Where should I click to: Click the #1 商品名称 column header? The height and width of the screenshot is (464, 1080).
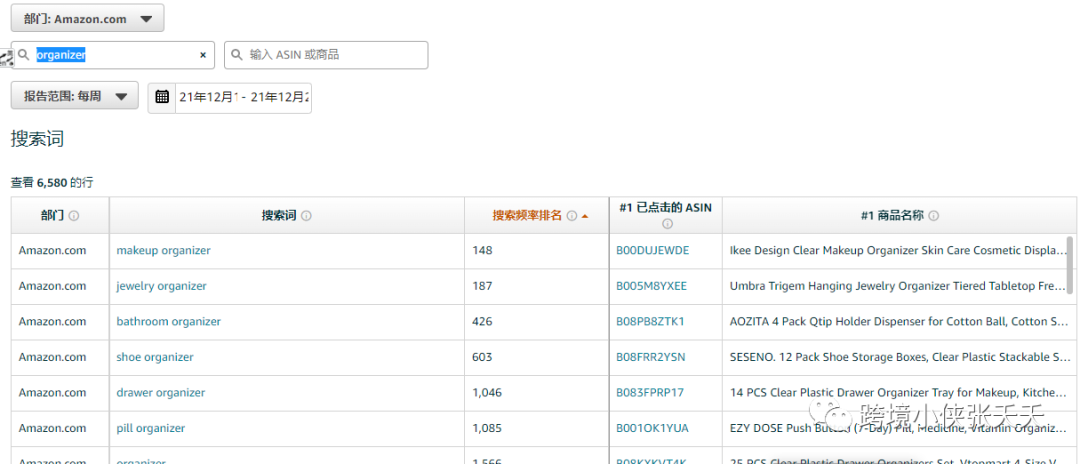pos(900,215)
